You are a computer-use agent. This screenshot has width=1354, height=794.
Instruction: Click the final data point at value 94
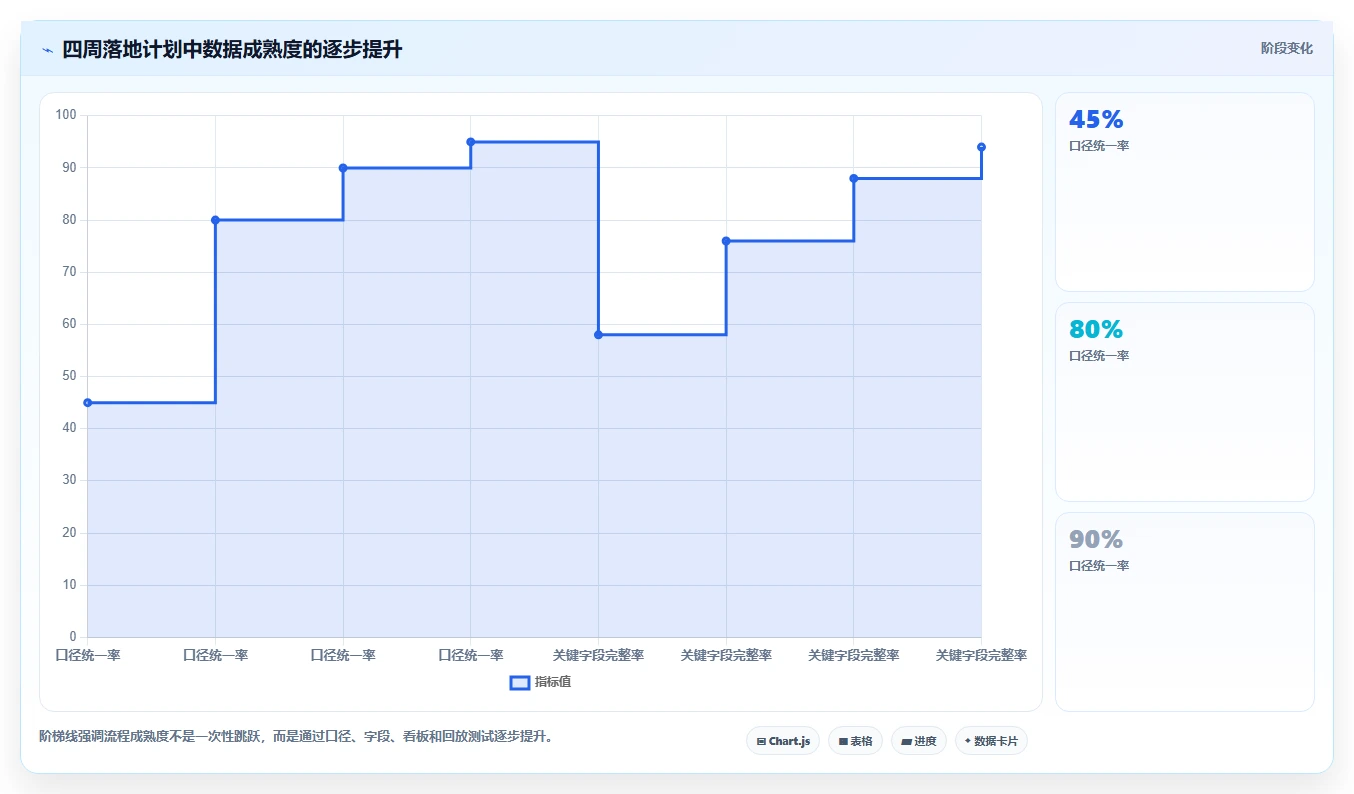[x=981, y=147]
